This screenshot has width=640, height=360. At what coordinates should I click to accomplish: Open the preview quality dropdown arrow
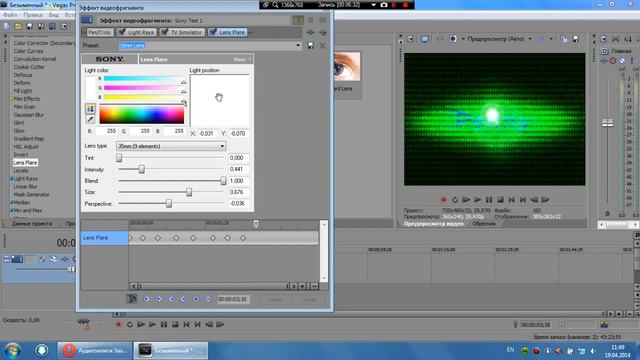tap(530, 39)
